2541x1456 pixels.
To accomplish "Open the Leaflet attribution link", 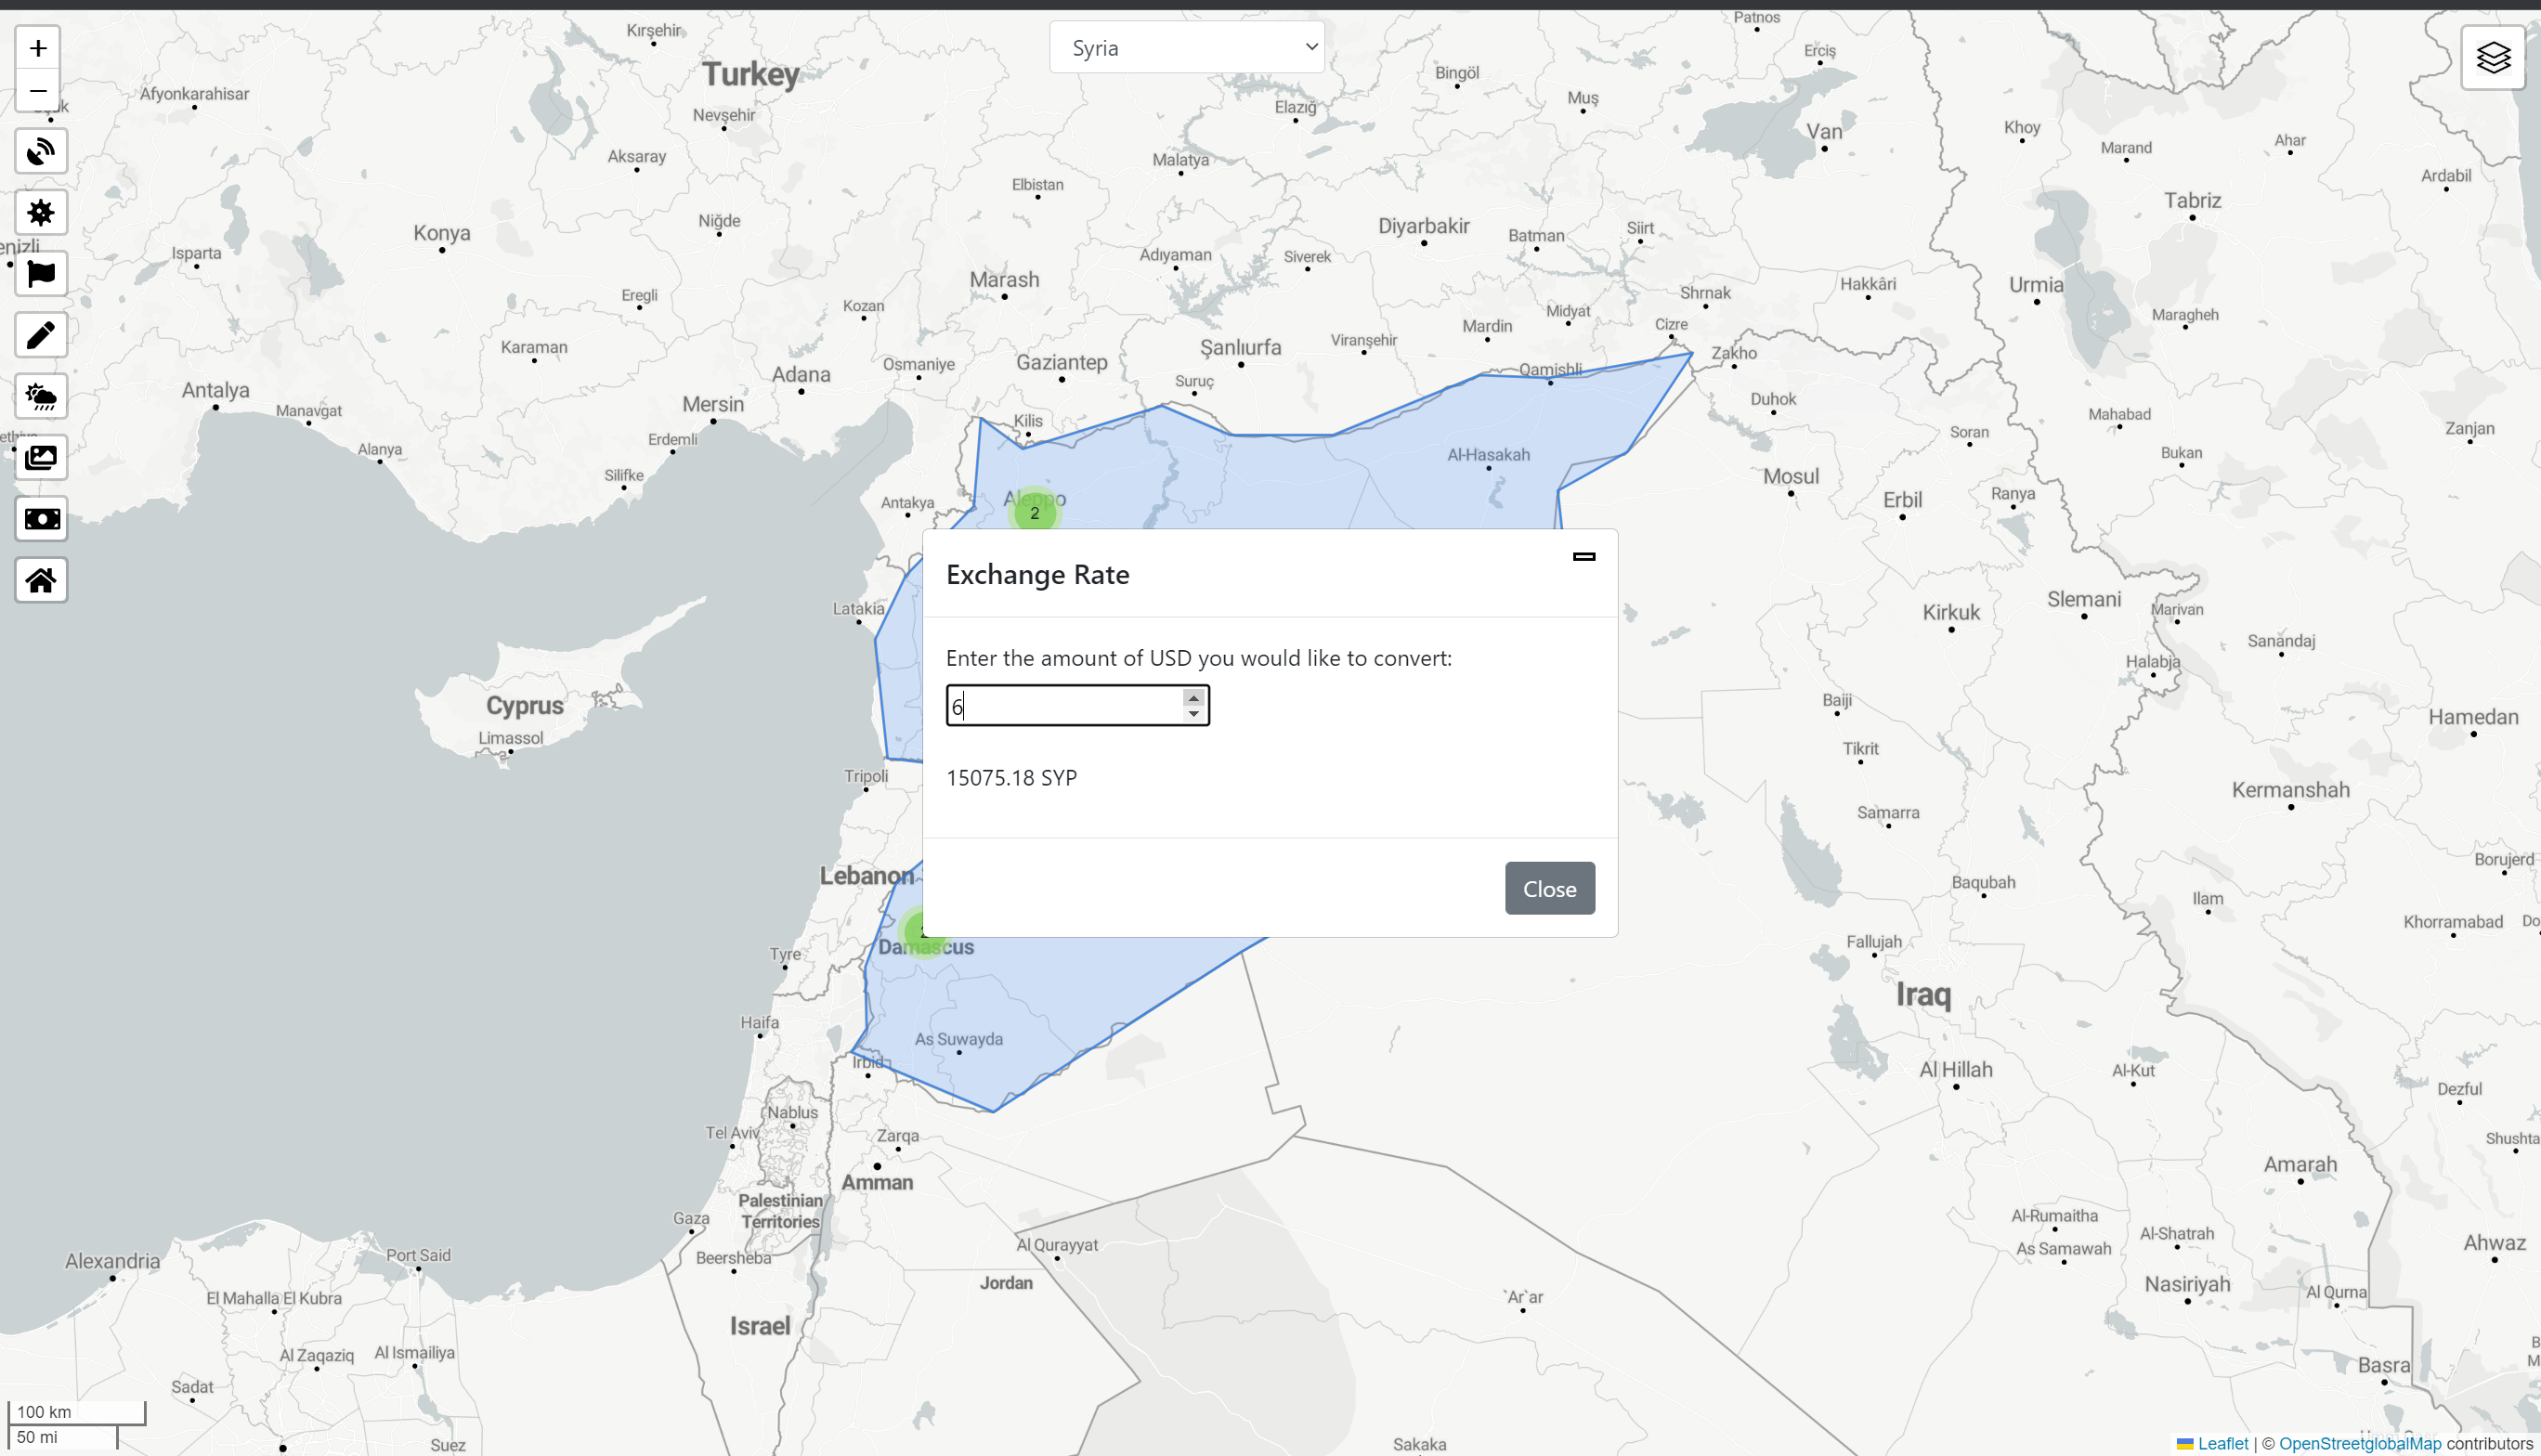I will pyautogui.click(x=2222, y=1443).
